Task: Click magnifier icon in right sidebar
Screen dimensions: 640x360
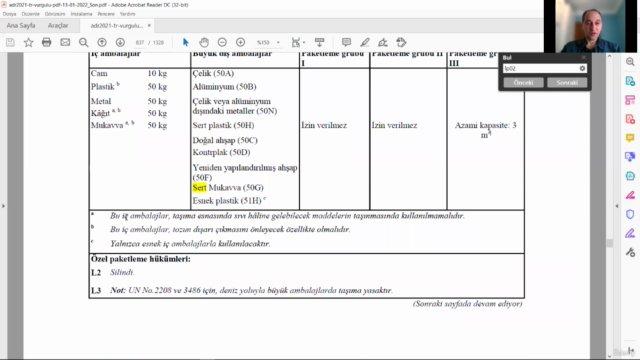Action: 630,62
